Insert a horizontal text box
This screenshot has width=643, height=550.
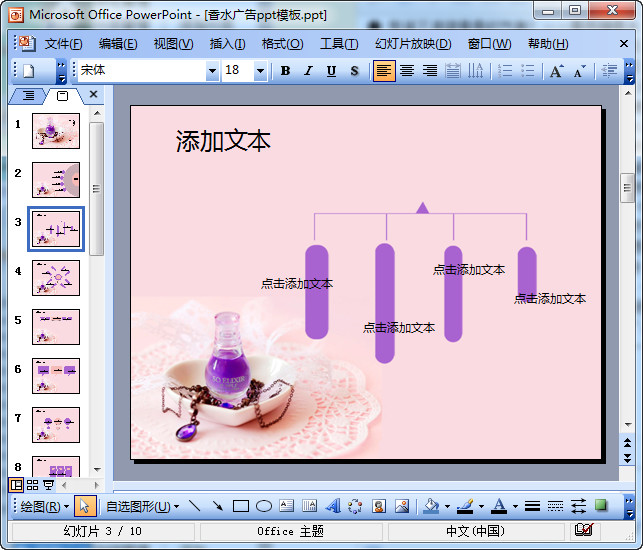(x=287, y=506)
